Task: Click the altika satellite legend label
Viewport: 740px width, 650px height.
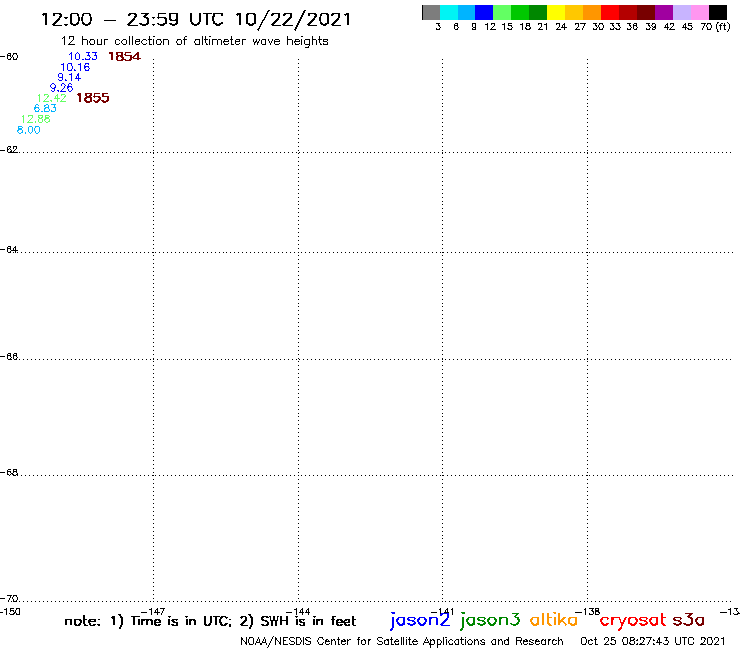Action: [x=554, y=620]
